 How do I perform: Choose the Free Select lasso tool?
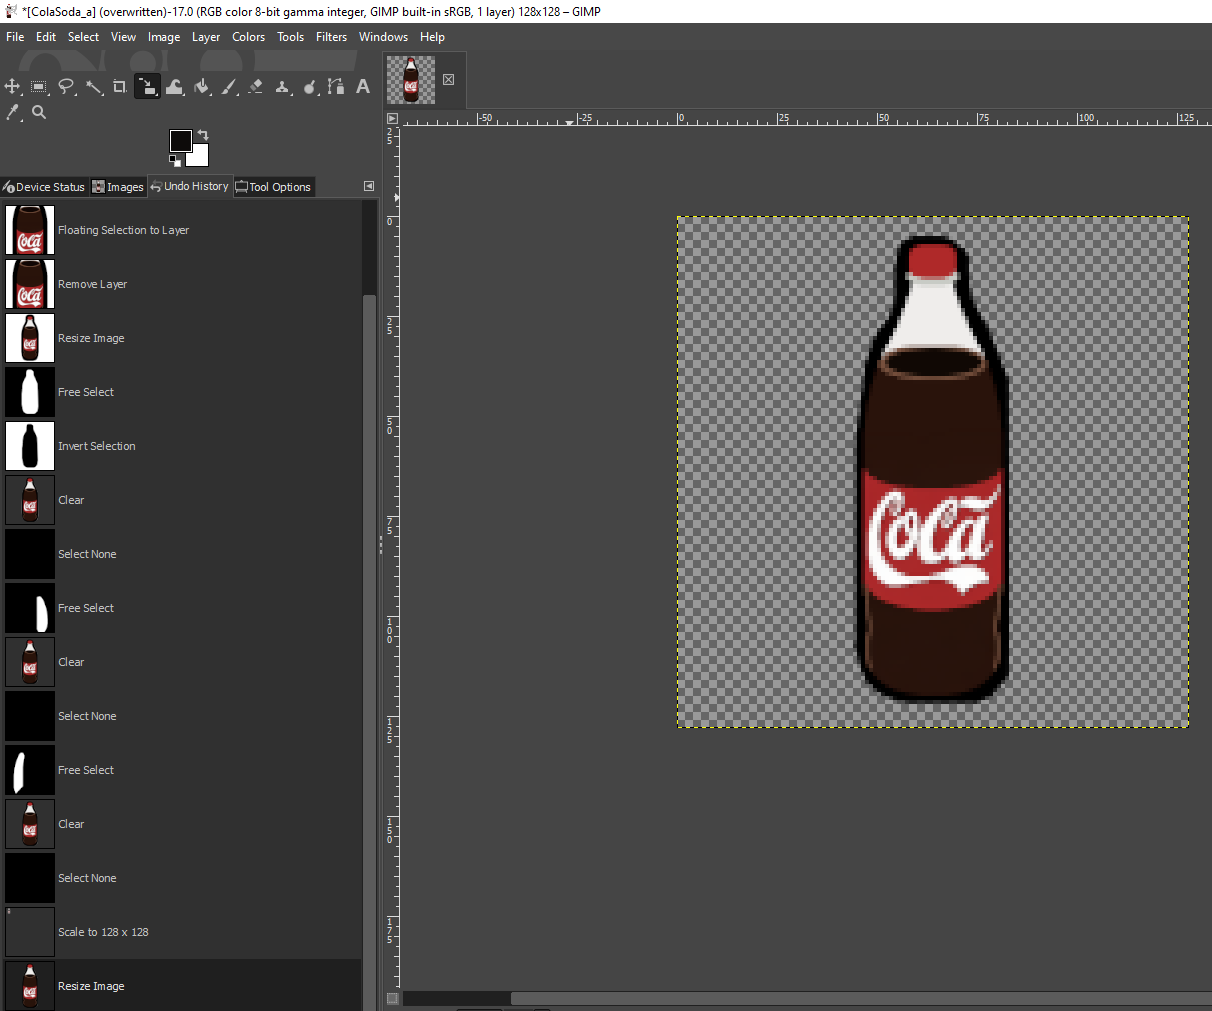click(66, 87)
